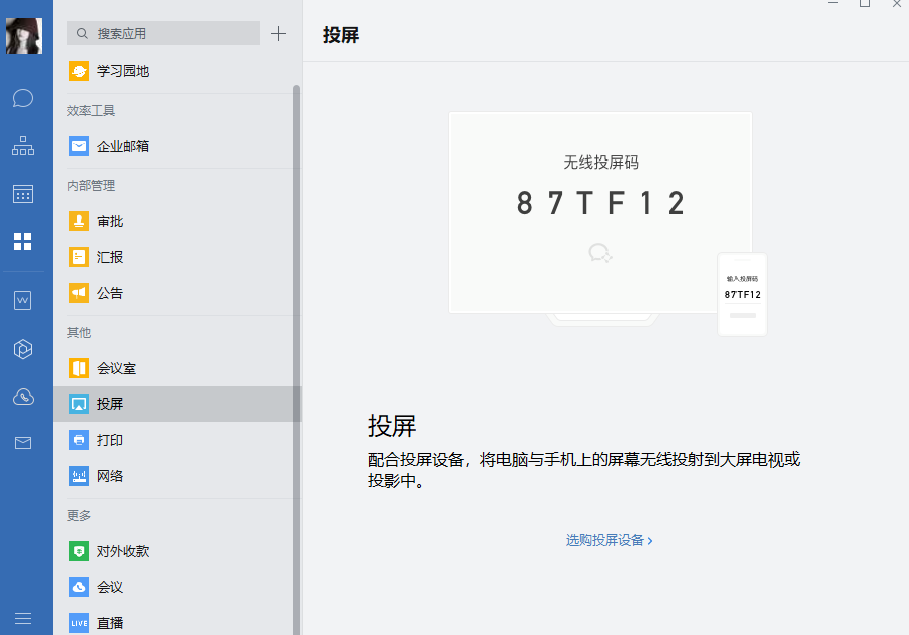Click the hamburger menu icon at bottom-left
This screenshot has width=909, height=635.
coord(23,618)
